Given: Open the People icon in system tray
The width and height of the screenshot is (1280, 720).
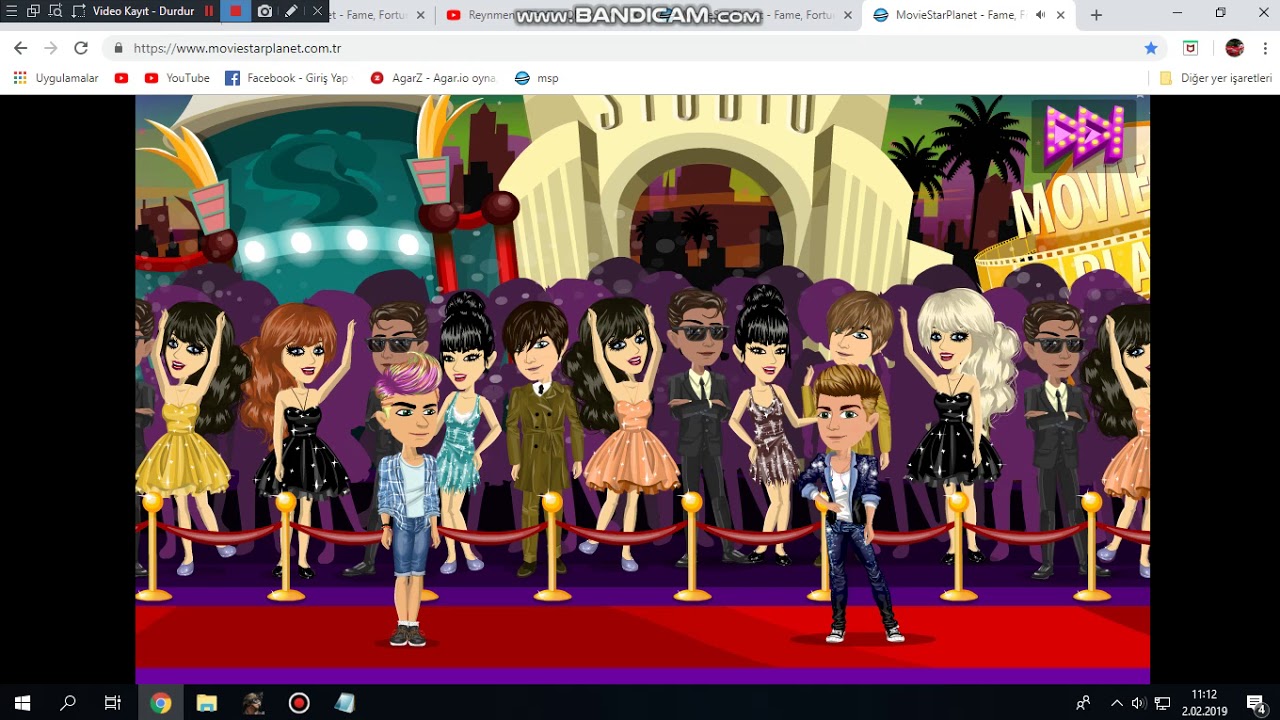Looking at the screenshot, I should 1083,703.
